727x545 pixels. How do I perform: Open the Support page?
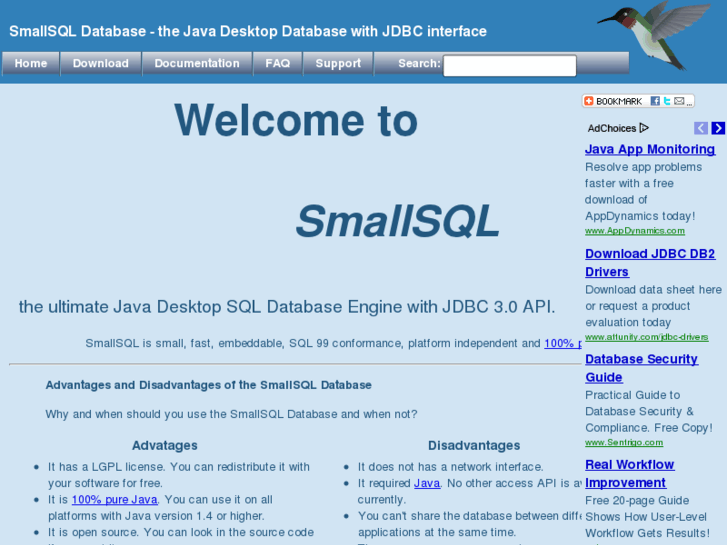coord(338,64)
